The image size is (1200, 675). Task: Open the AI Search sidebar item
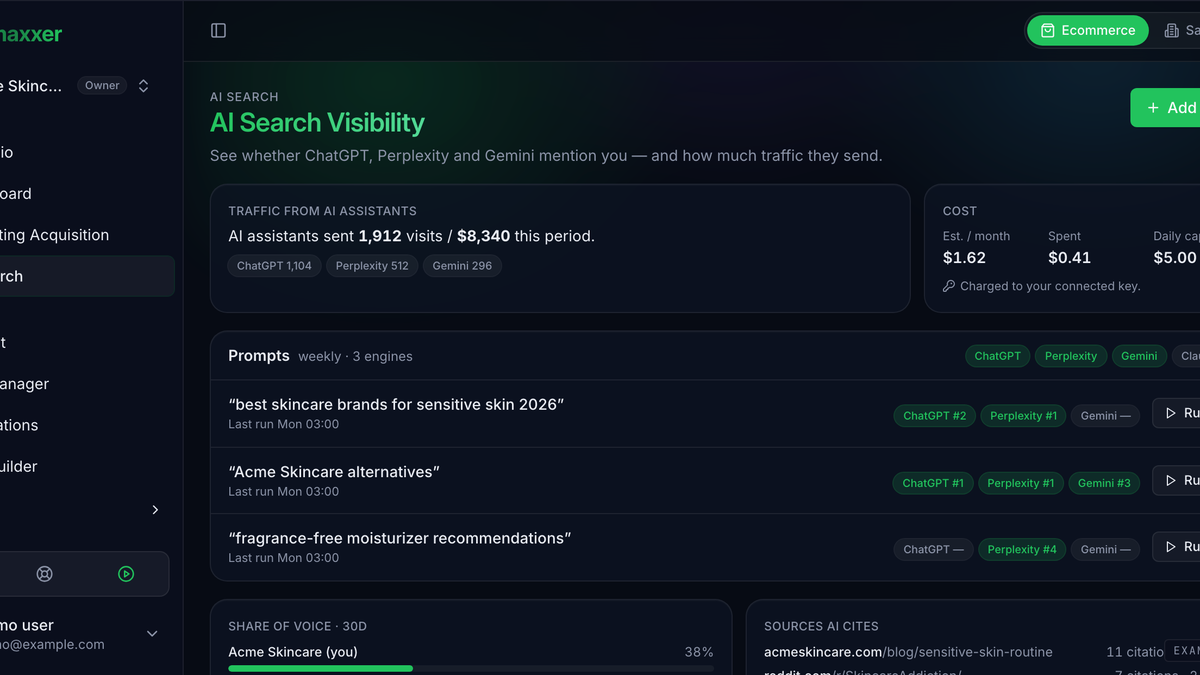click(85, 276)
